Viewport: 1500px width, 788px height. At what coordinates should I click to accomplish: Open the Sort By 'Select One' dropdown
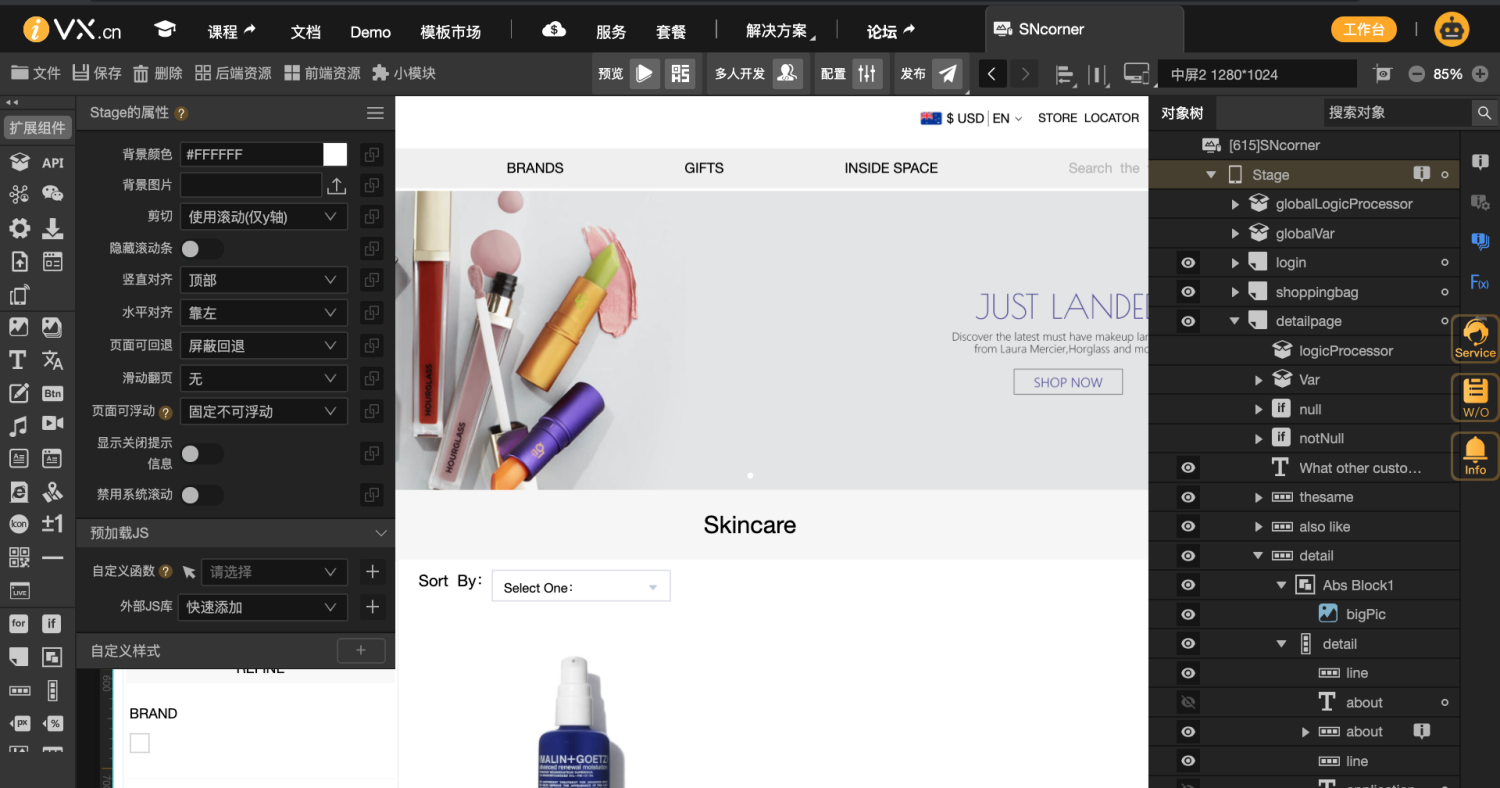581,587
